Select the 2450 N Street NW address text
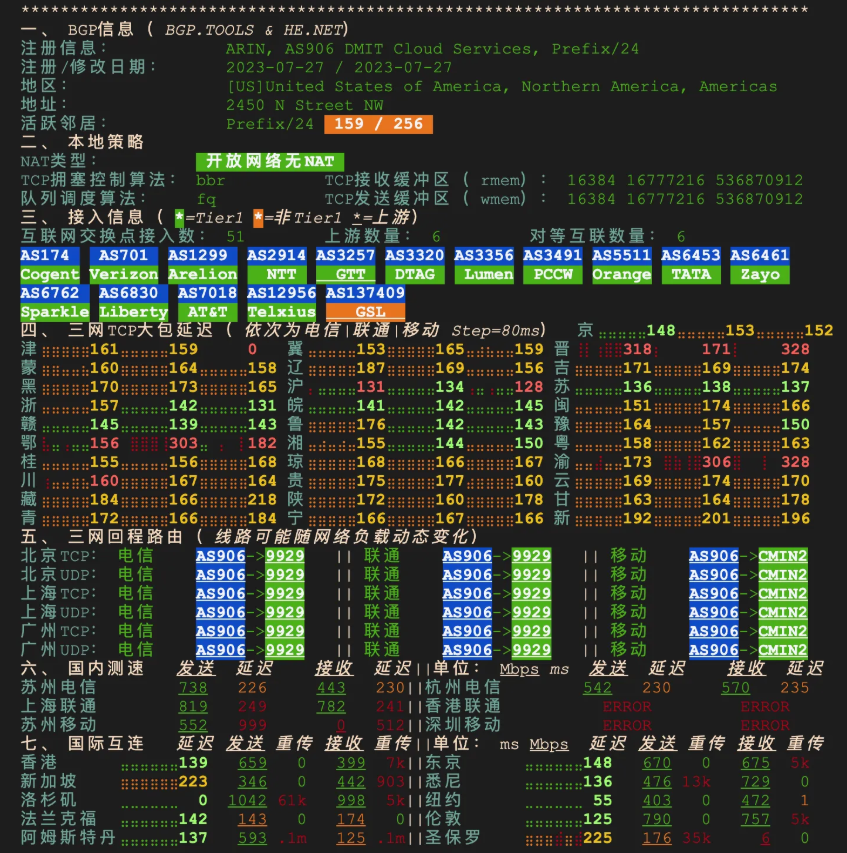Viewport: 847px width, 853px height. [304, 105]
